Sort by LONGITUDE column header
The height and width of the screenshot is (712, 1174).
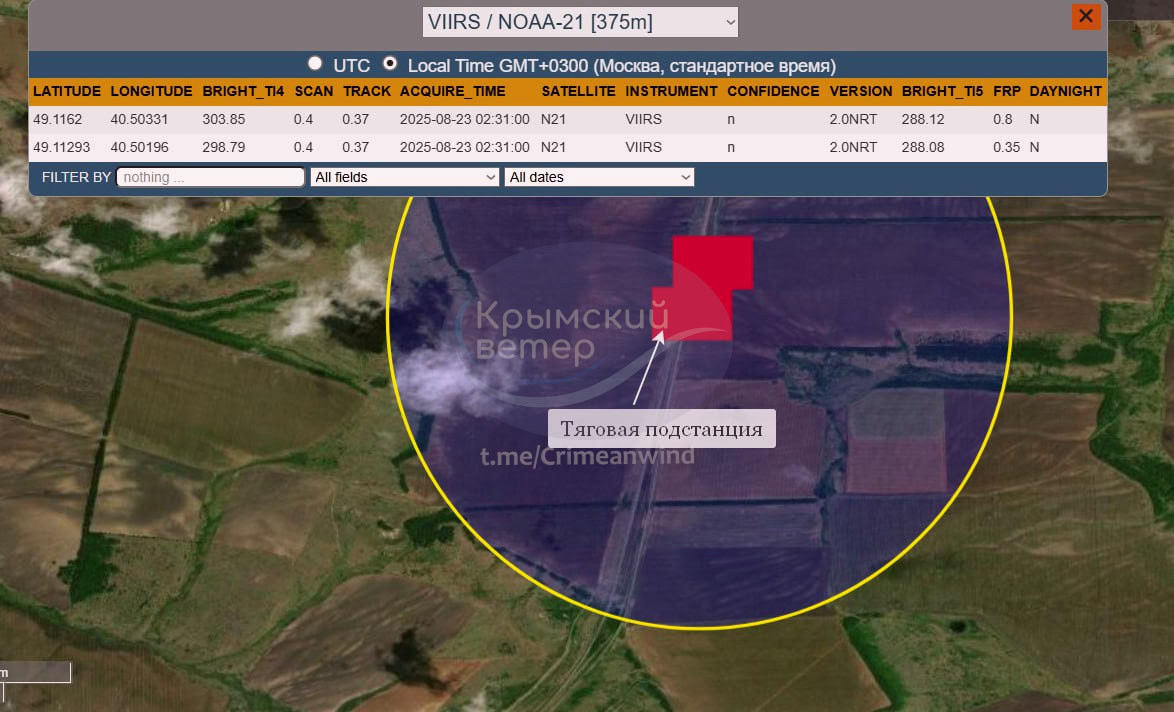click(x=151, y=91)
